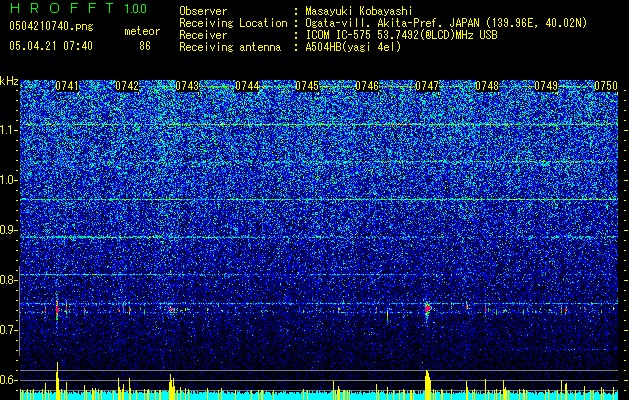The width and height of the screenshot is (629, 400).
Task: Click the meteor count value 86
Action: (145, 46)
